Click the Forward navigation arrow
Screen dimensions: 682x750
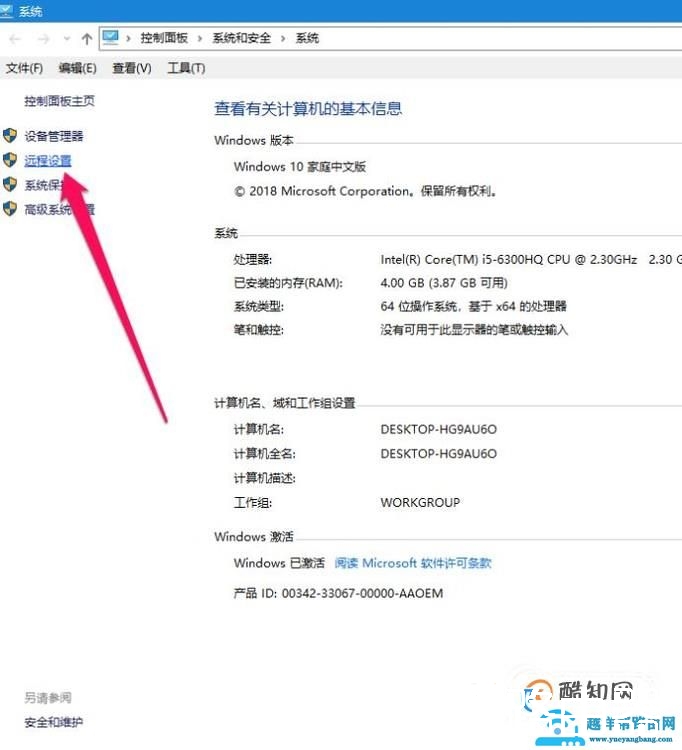[43, 39]
